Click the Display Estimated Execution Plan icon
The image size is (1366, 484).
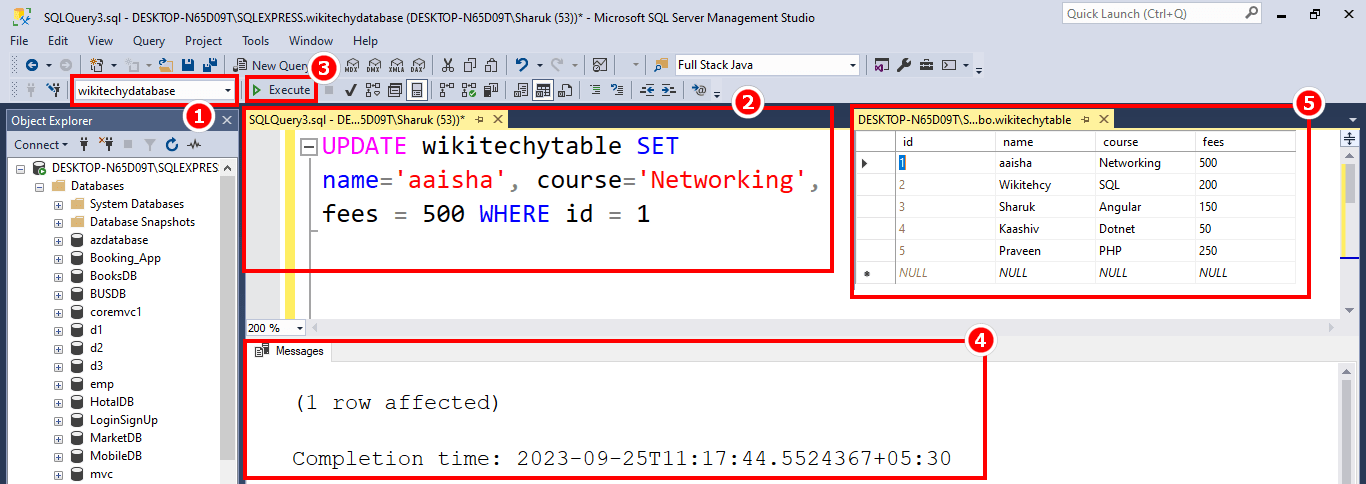[373, 90]
